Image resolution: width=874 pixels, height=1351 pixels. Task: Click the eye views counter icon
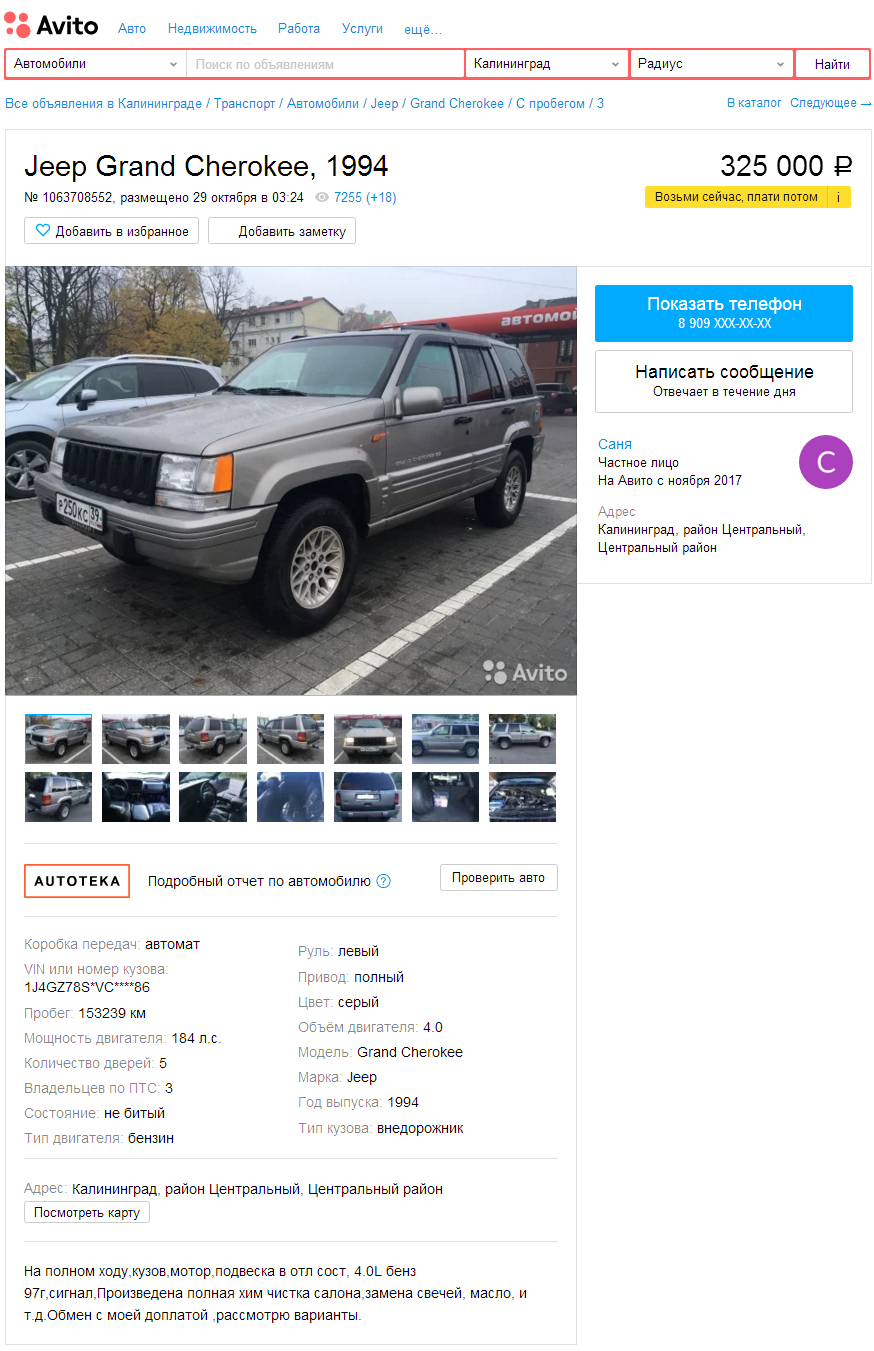(322, 198)
